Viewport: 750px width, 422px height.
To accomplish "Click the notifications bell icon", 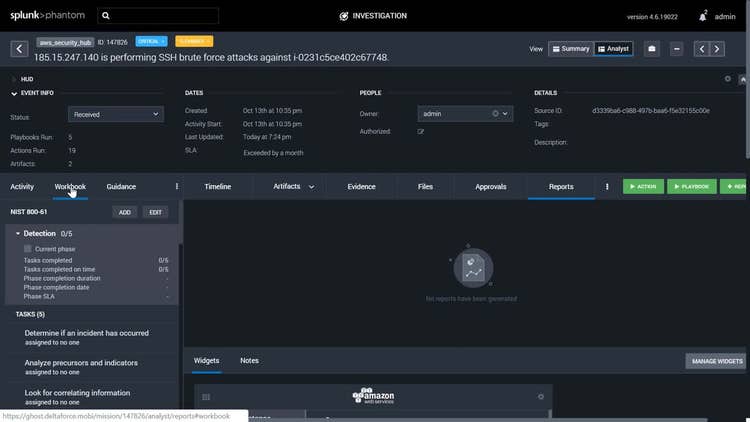I will [703, 16].
